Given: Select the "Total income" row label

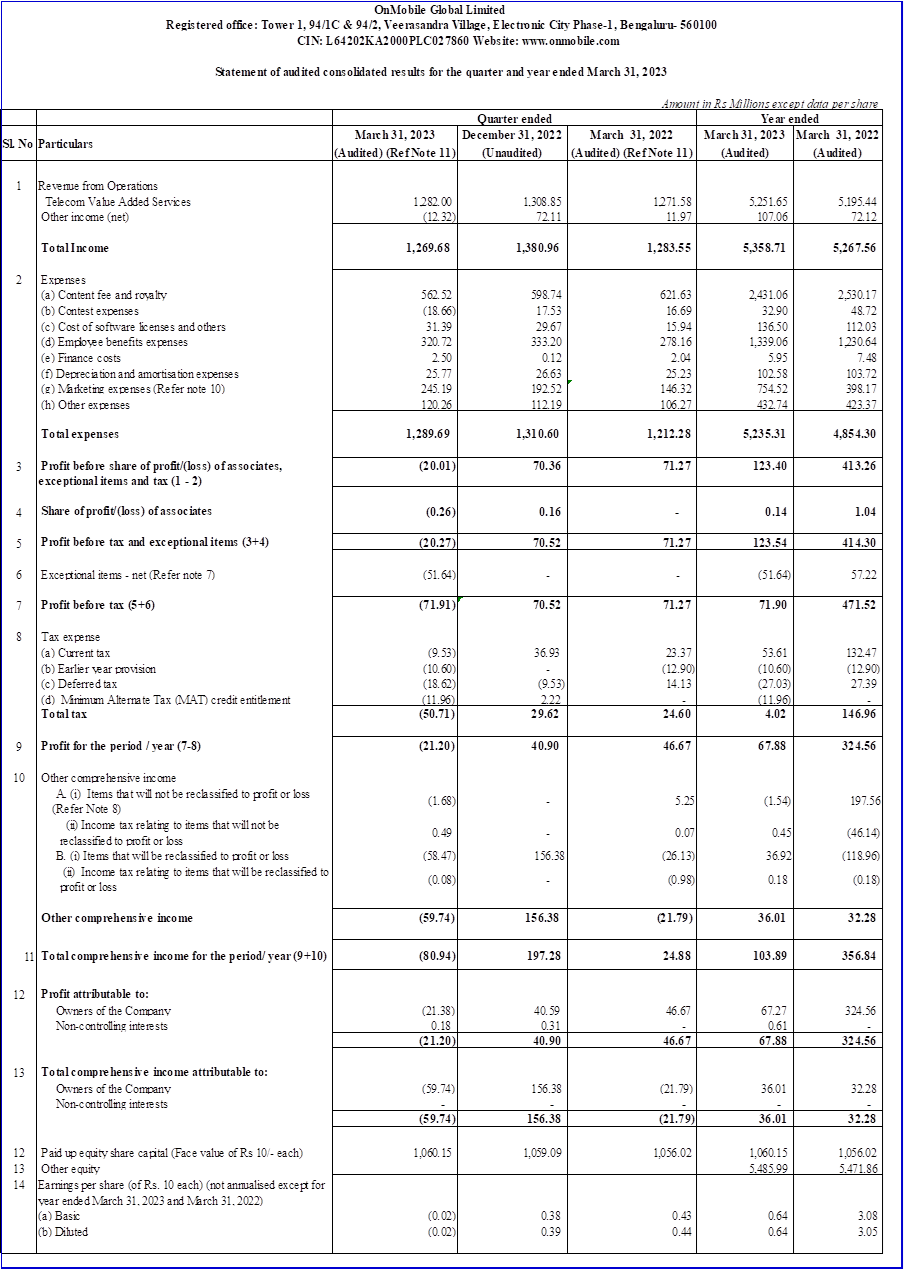Looking at the screenshot, I should point(75,247).
